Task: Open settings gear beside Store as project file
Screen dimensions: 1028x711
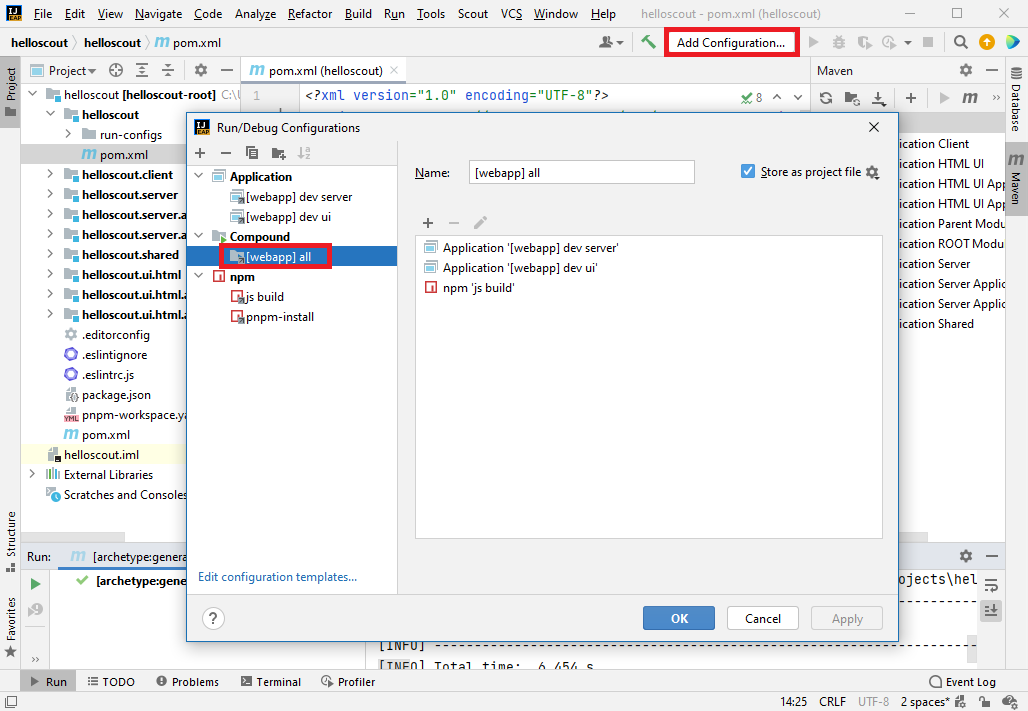Action: point(872,172)
